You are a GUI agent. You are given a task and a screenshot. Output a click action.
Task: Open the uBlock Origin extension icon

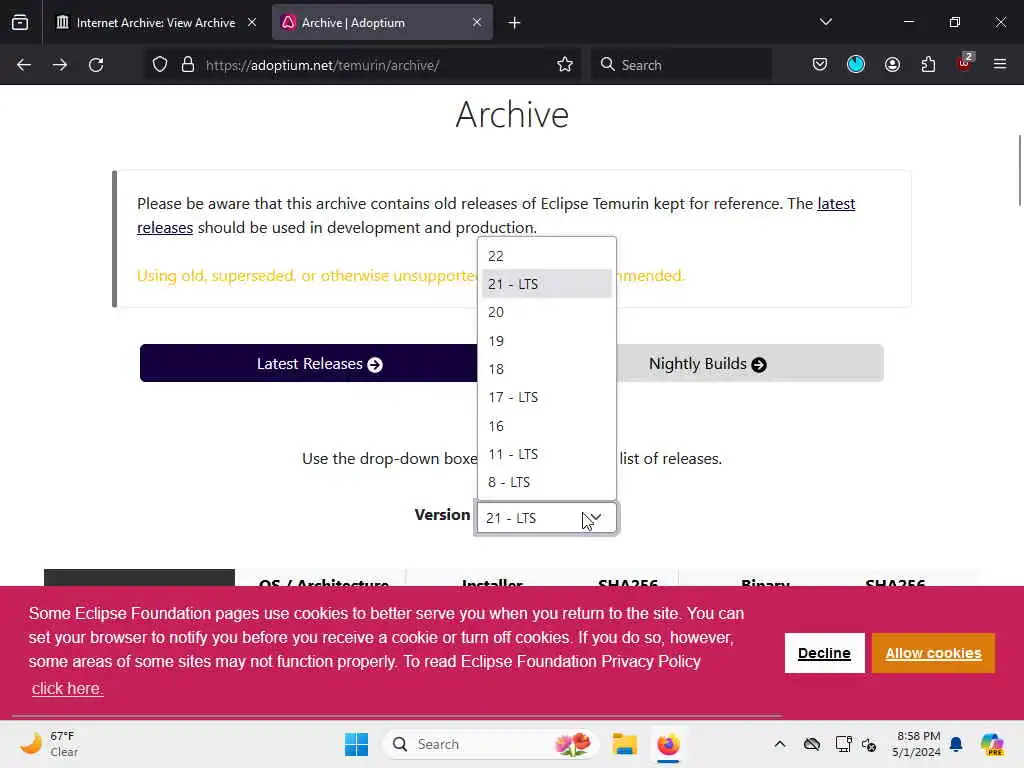pyautogui.click(x=965, y=63)
